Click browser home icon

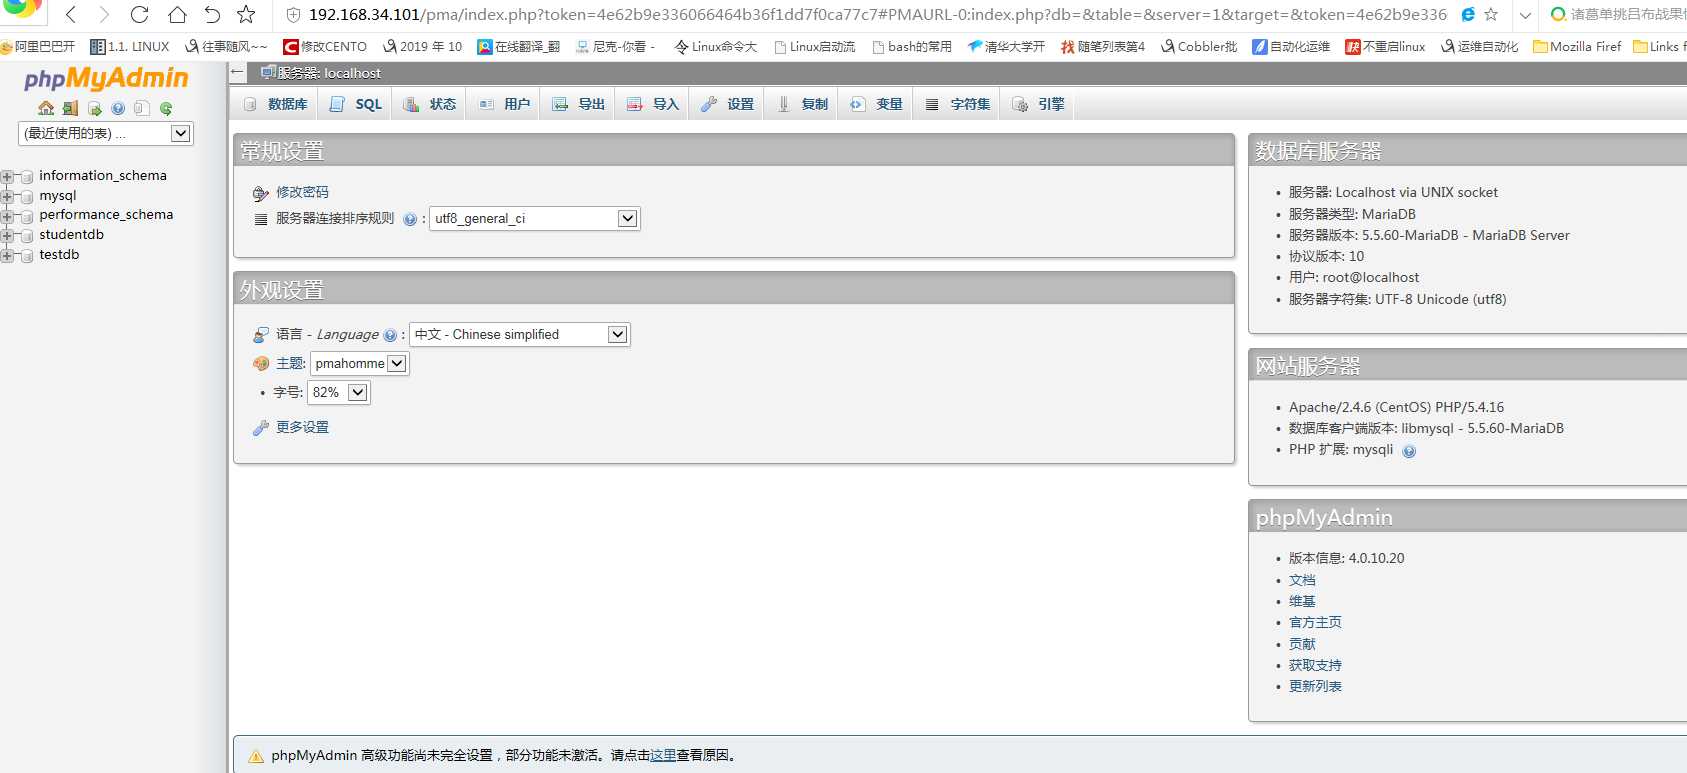(177, 14)
